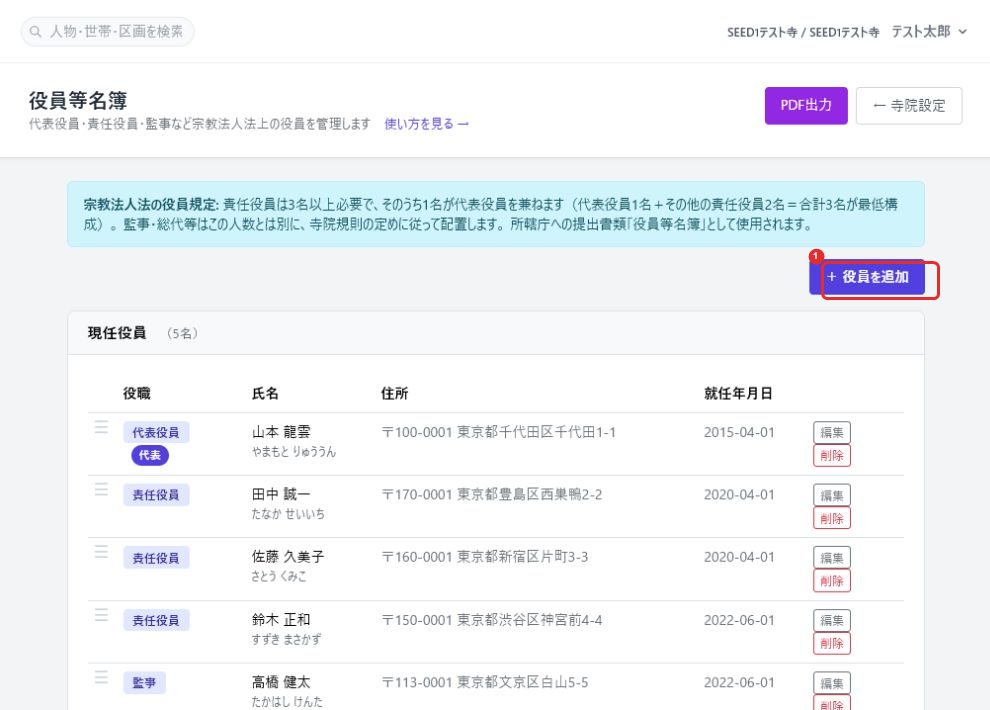Open the テスト太郎 user dropdown
The width and height of the screenshot is (990, 710).
[928, 32]
